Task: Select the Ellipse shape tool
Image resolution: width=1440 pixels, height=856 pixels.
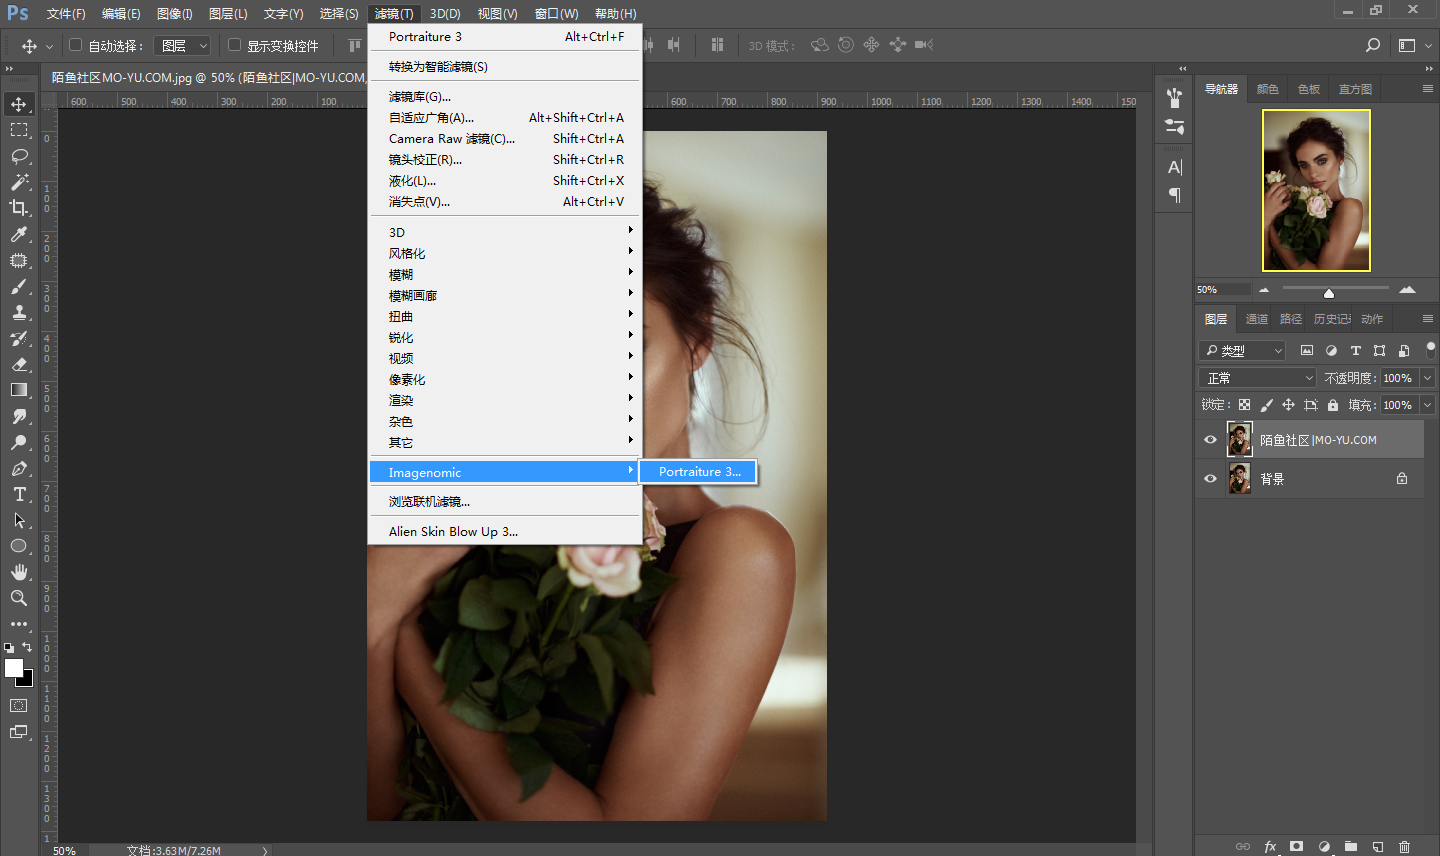Action: 19,546
